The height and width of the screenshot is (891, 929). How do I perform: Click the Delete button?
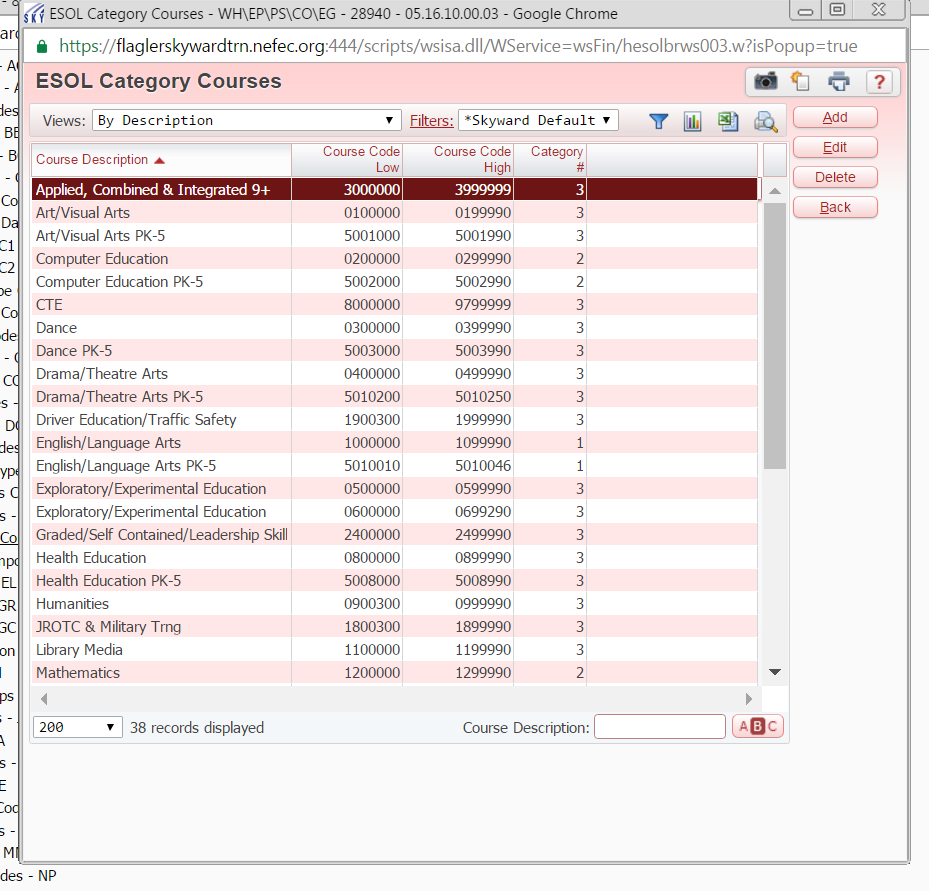835,177
